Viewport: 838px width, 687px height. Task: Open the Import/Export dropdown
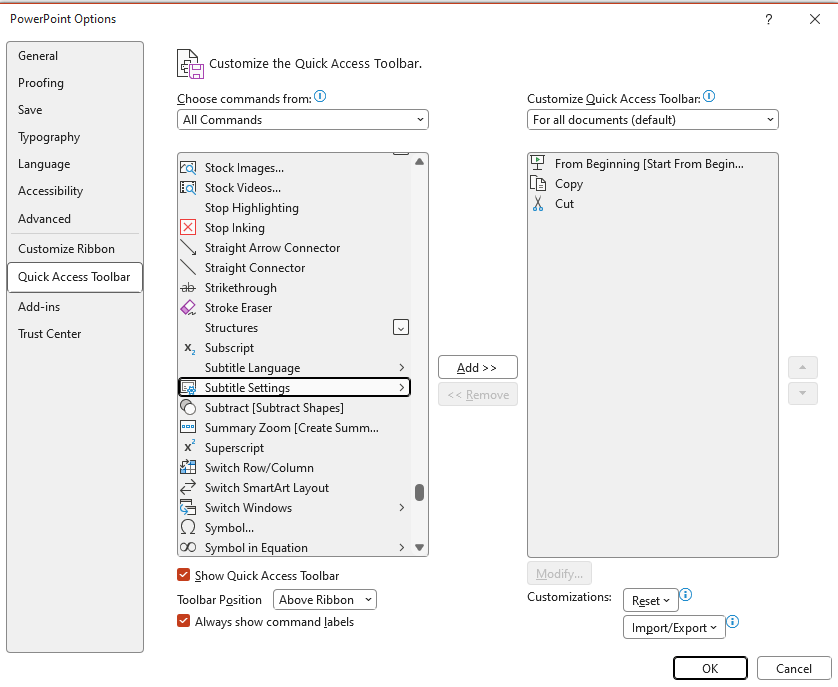point(674,628)
